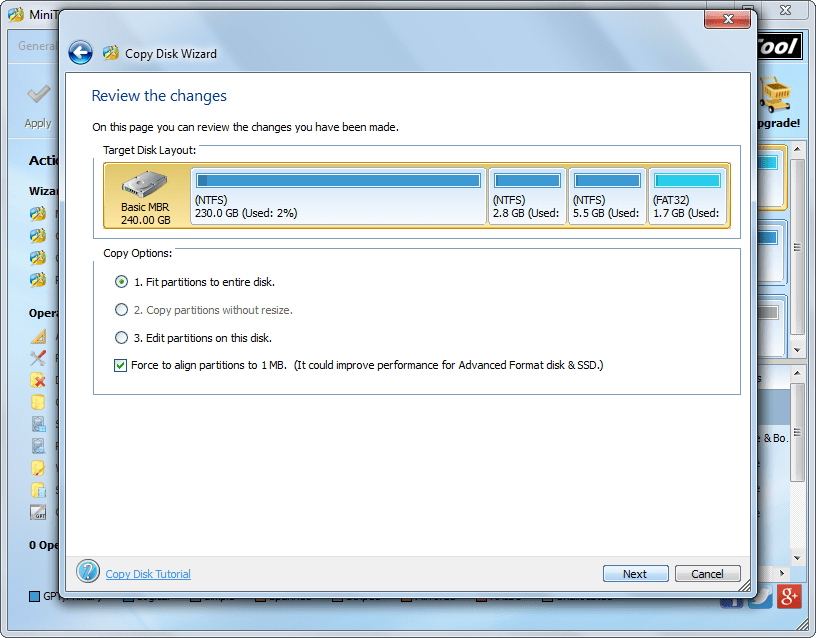The image size is (816, 638).
Task: Go back with the blue arrow button
Action: tap(81, 53)
